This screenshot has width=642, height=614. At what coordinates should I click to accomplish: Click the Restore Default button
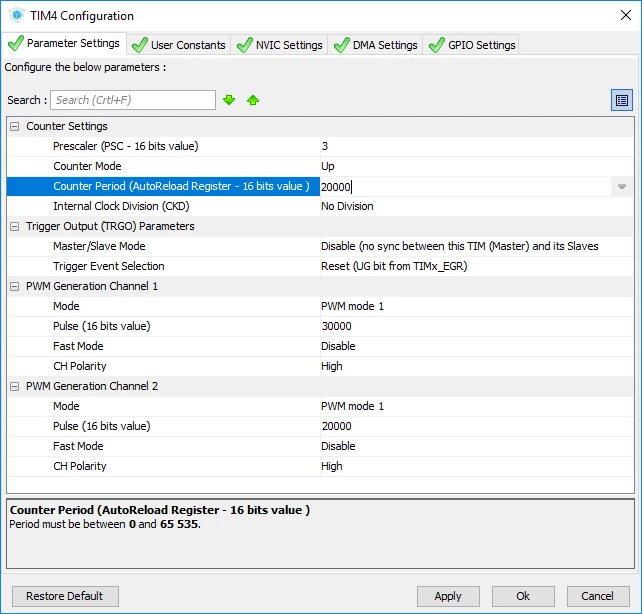click(x=66, y=596)
